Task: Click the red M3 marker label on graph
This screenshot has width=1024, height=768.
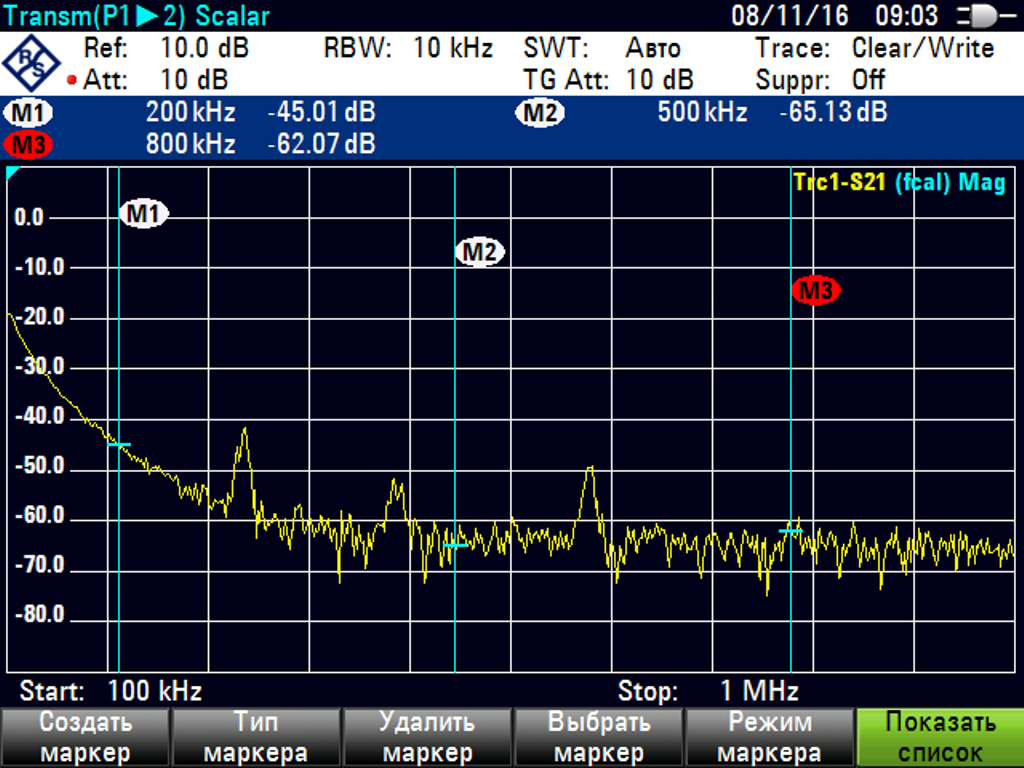Action: pos(815,291)
